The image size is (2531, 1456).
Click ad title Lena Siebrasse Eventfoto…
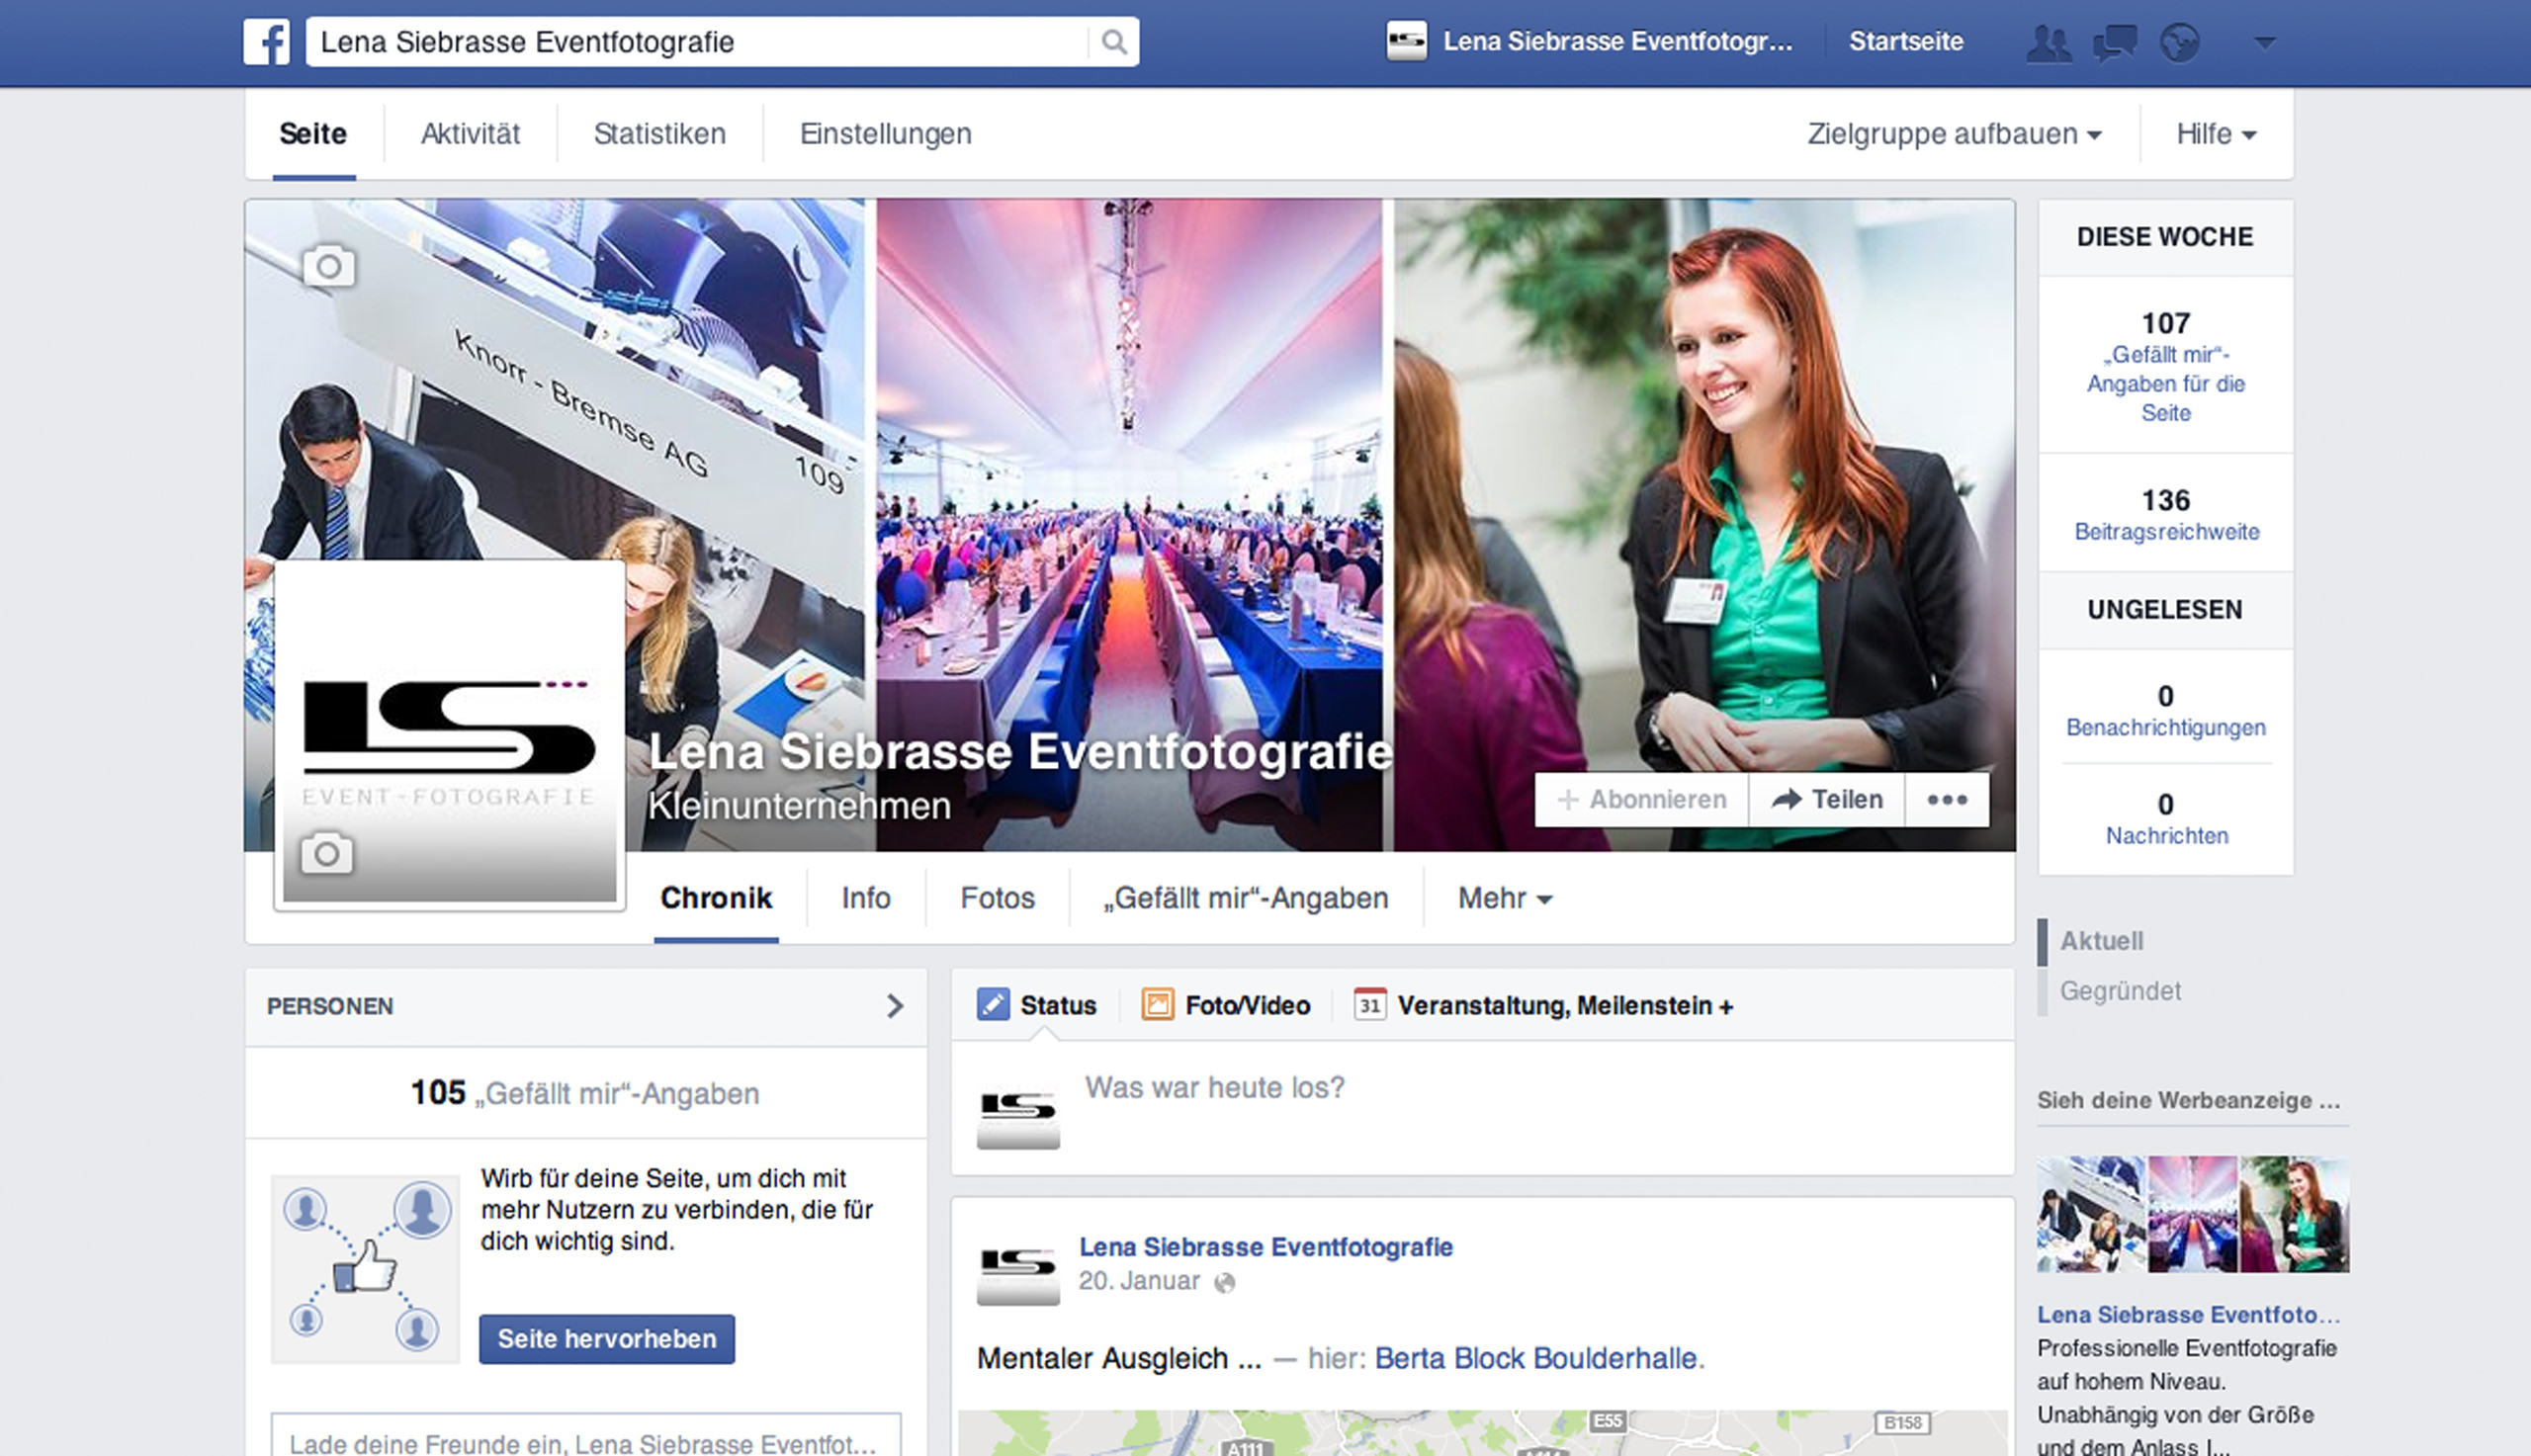point(2189,1314)
